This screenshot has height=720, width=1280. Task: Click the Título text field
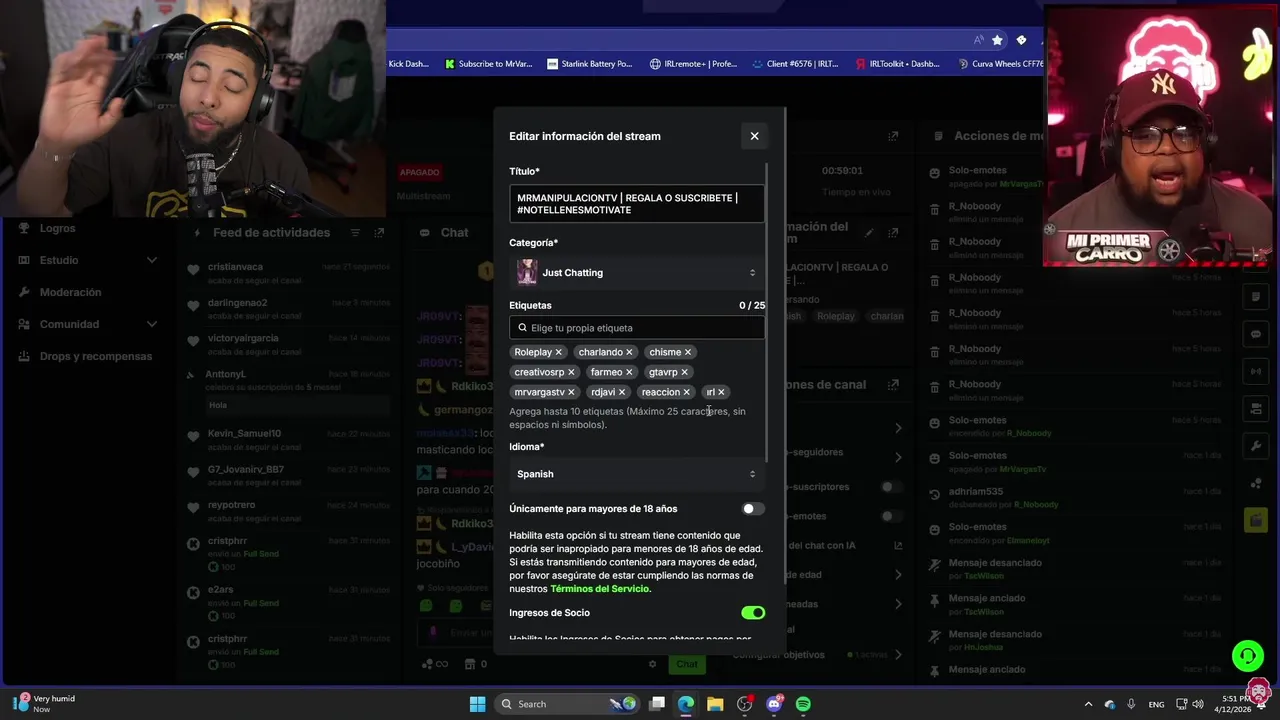pyautogui.click(x=637, y=204)
